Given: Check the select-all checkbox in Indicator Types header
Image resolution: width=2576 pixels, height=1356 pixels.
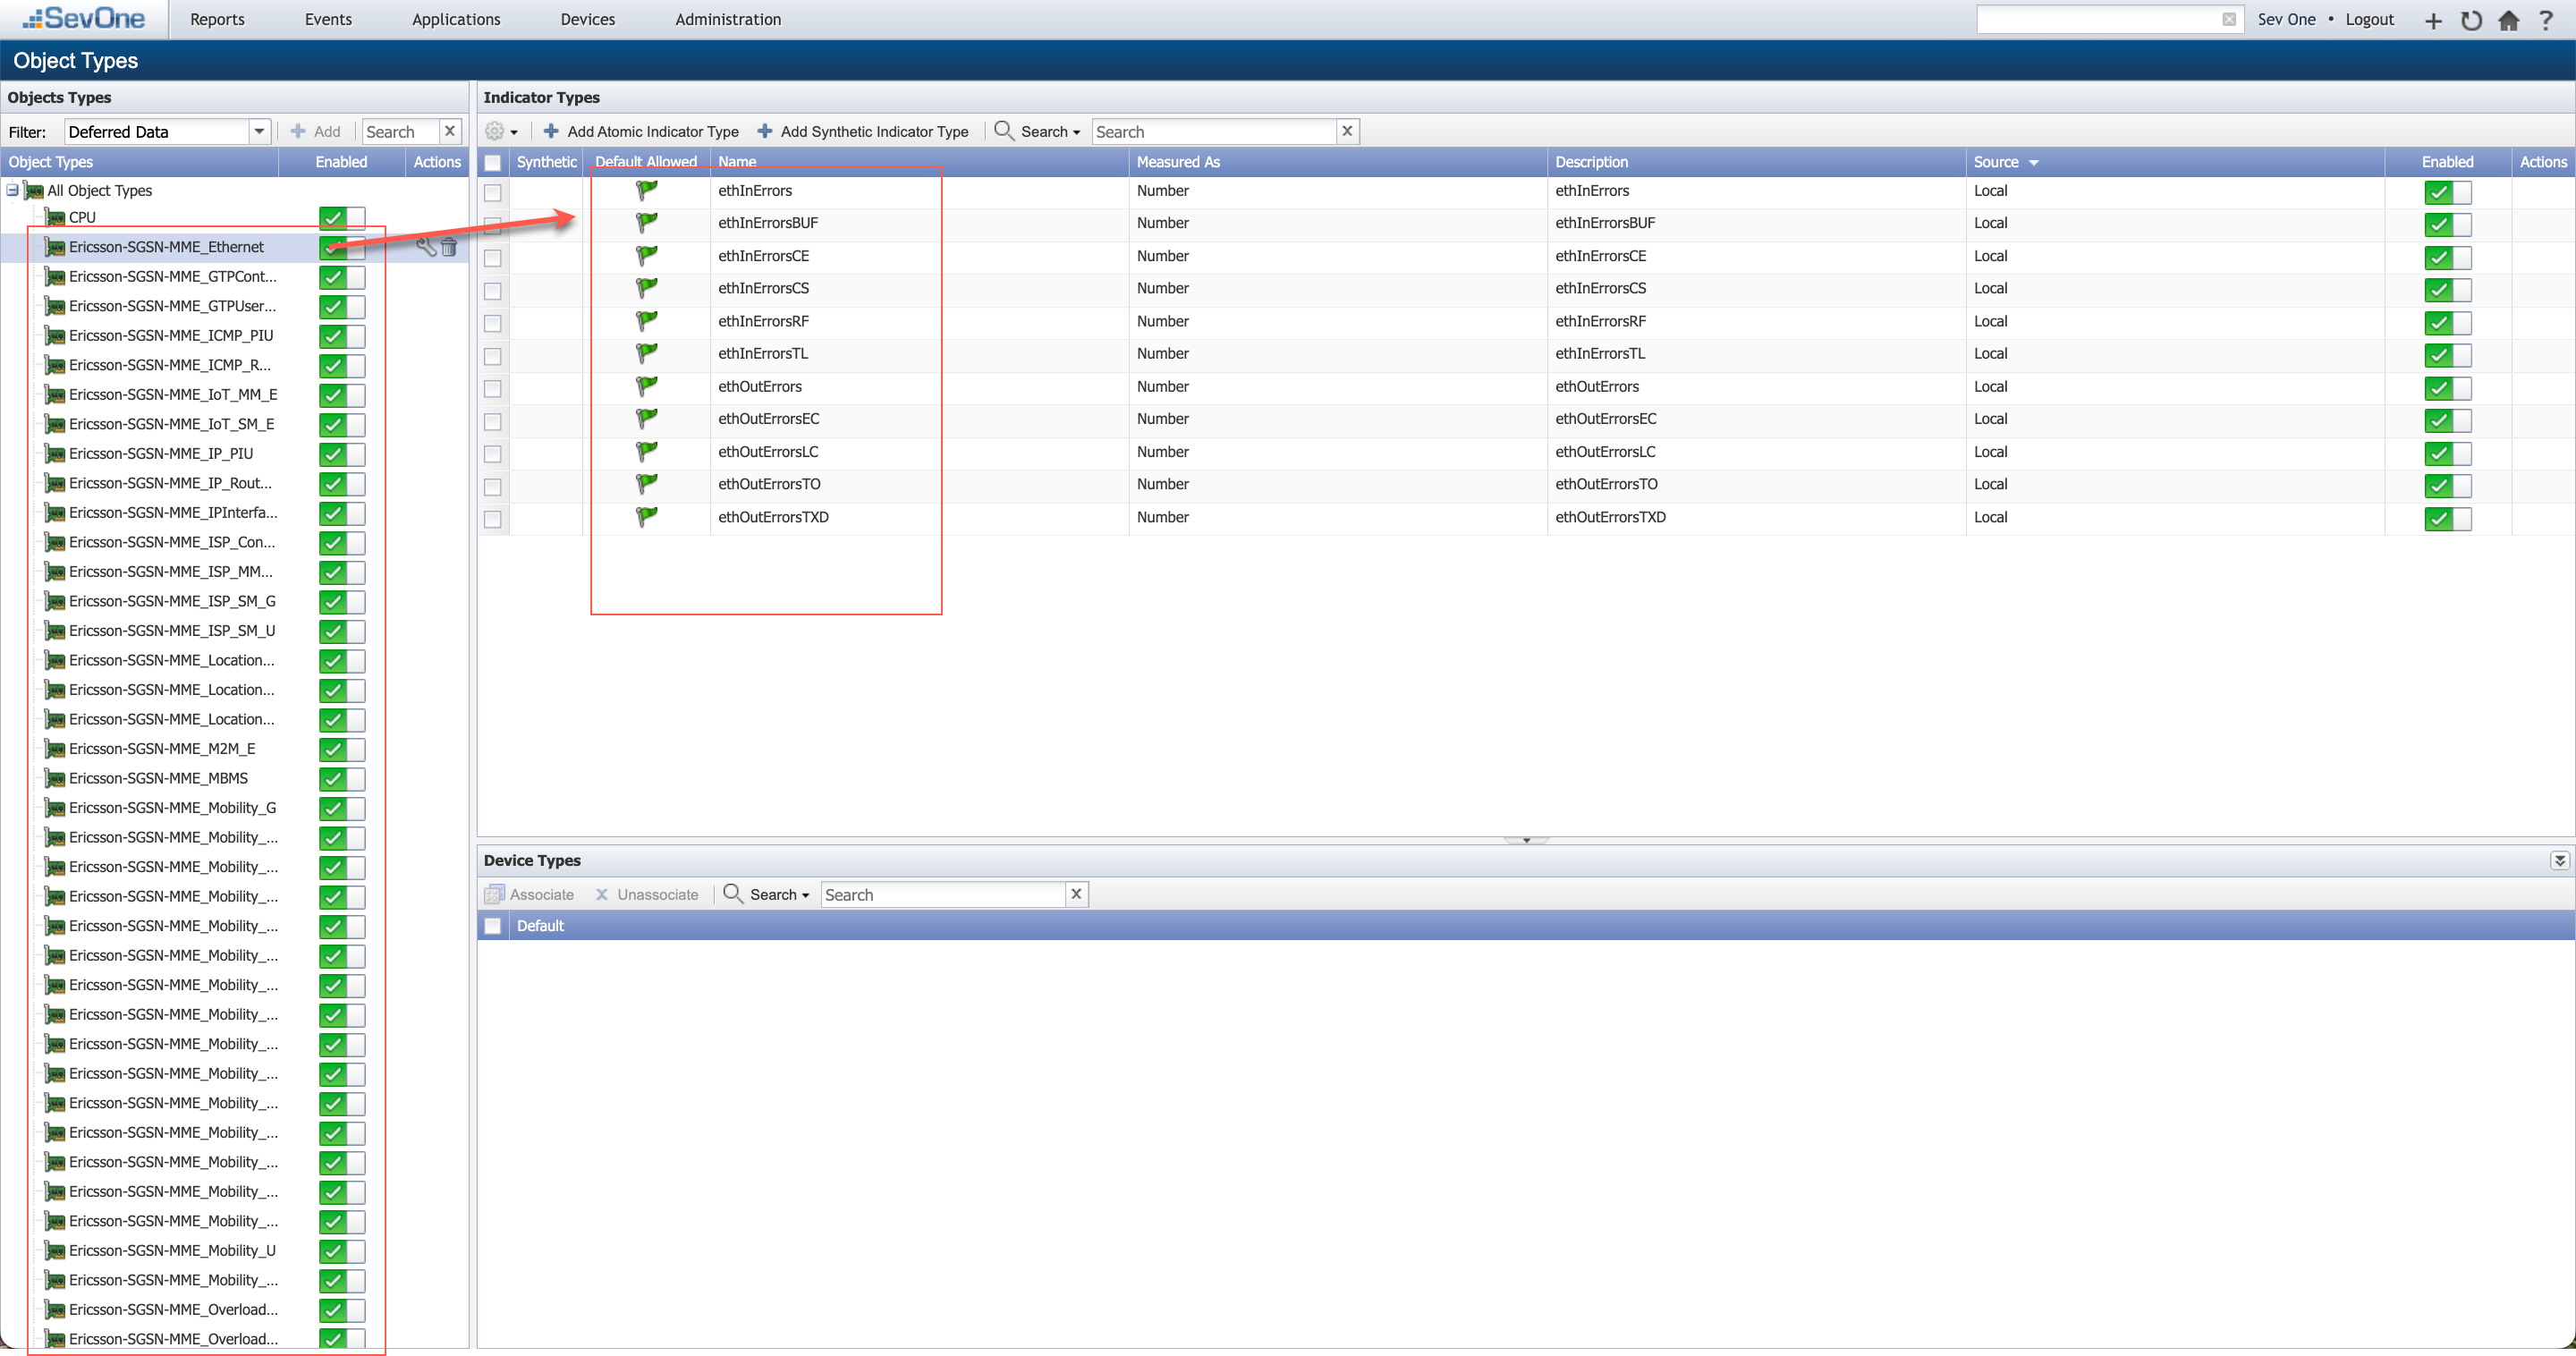Looking at the screenshot, I should point(493,162).
